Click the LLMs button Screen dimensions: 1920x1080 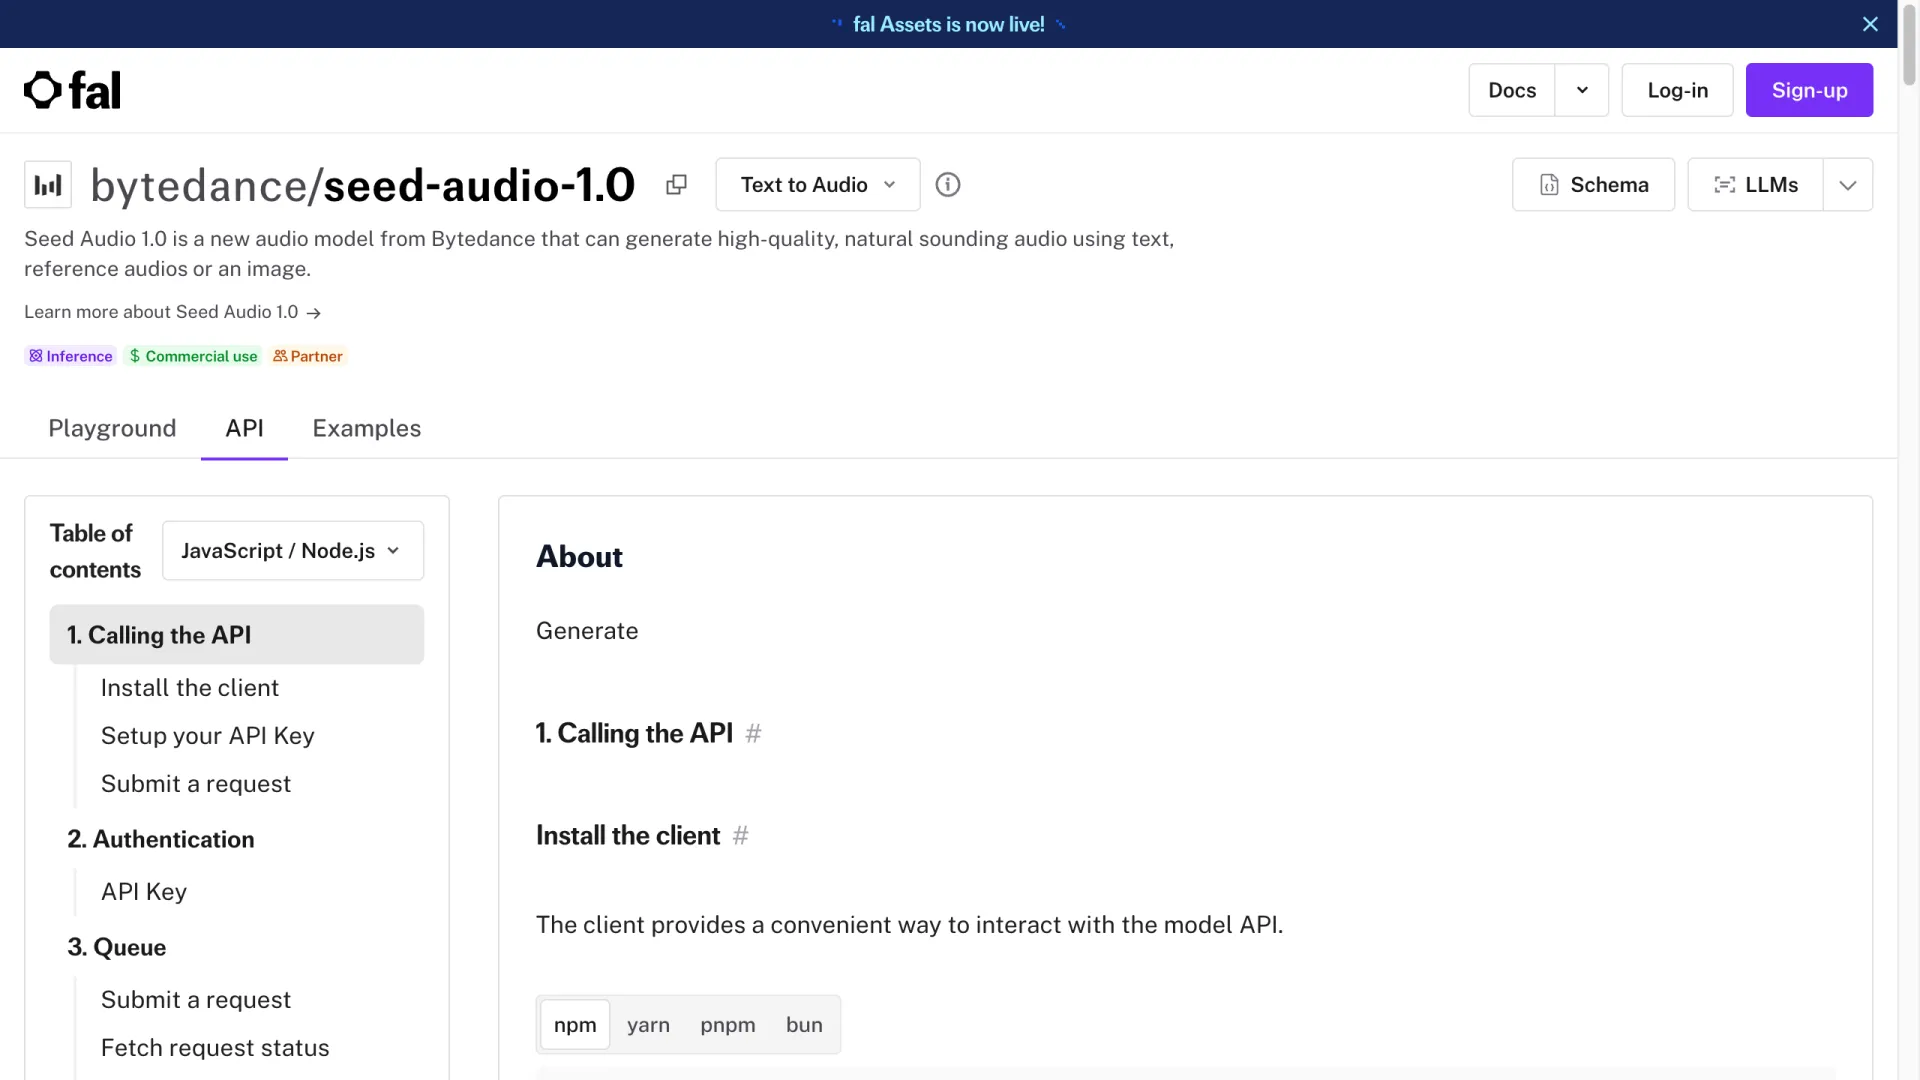[x=1755, y=185]
